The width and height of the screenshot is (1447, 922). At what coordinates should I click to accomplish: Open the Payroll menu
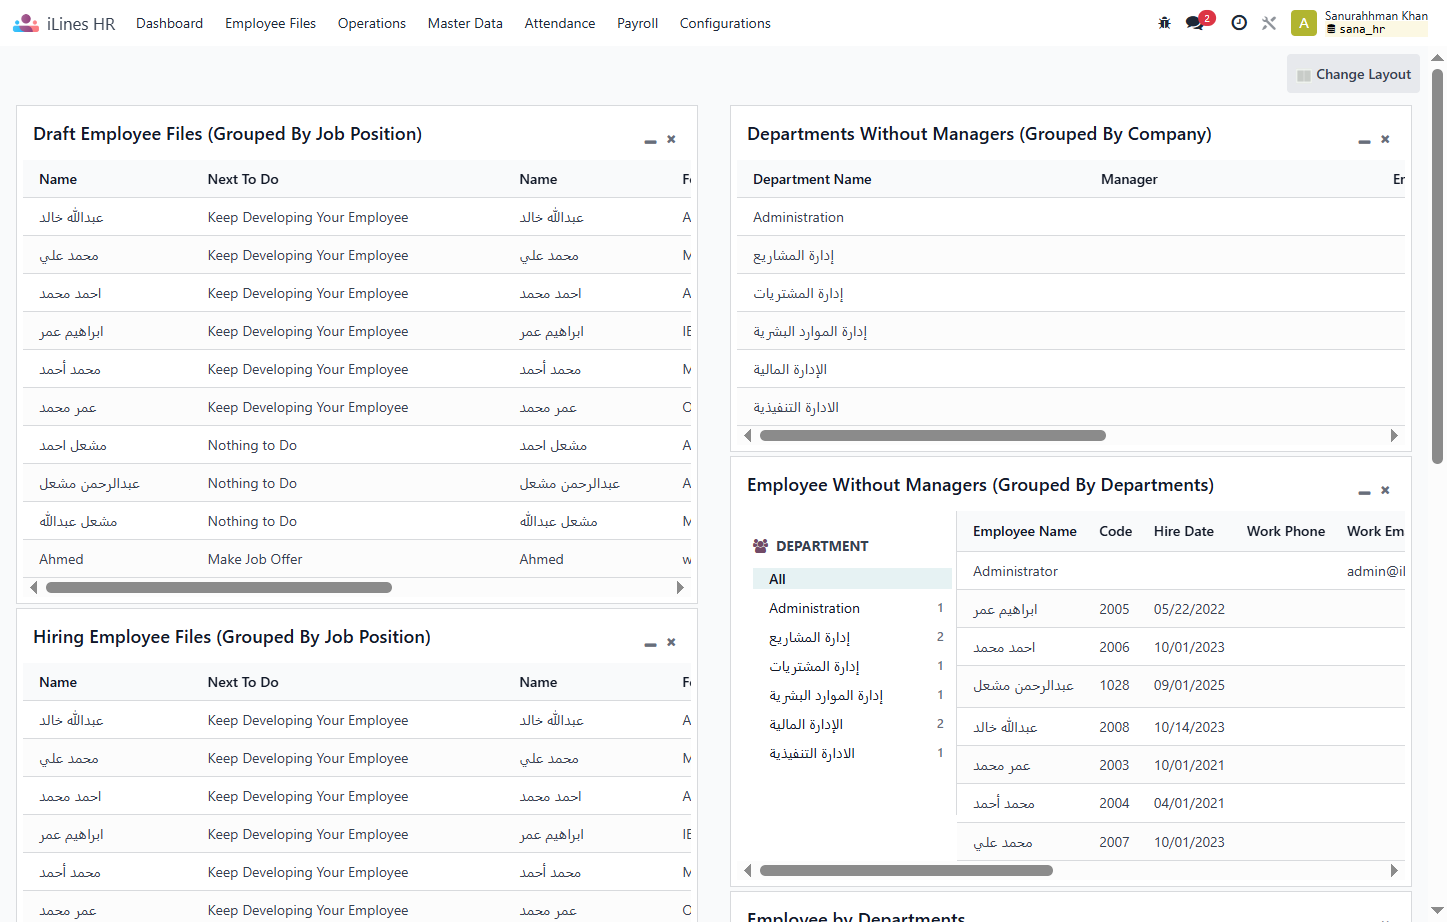pos(637,23)
